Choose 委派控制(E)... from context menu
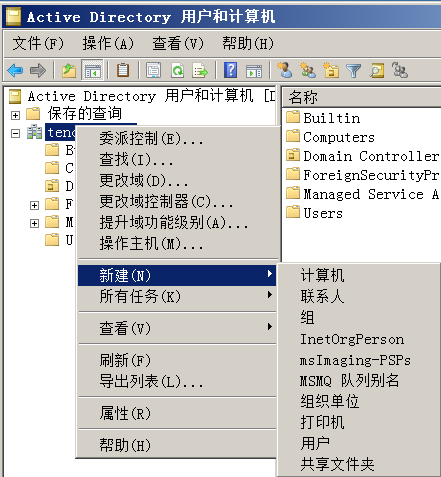Image resolution: width=441 pixels, height=477 pixels. [177, 138]
